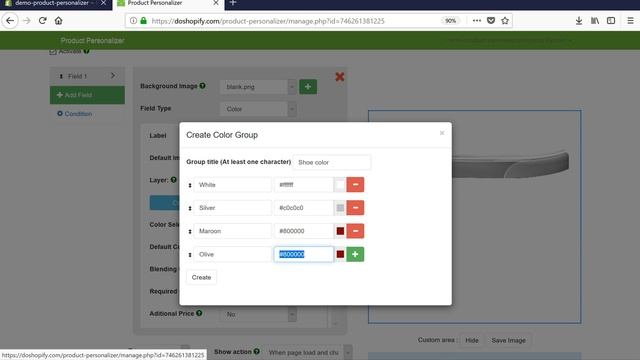
Task: Remove the Maroon color row
Action: [x=355, y=231]
